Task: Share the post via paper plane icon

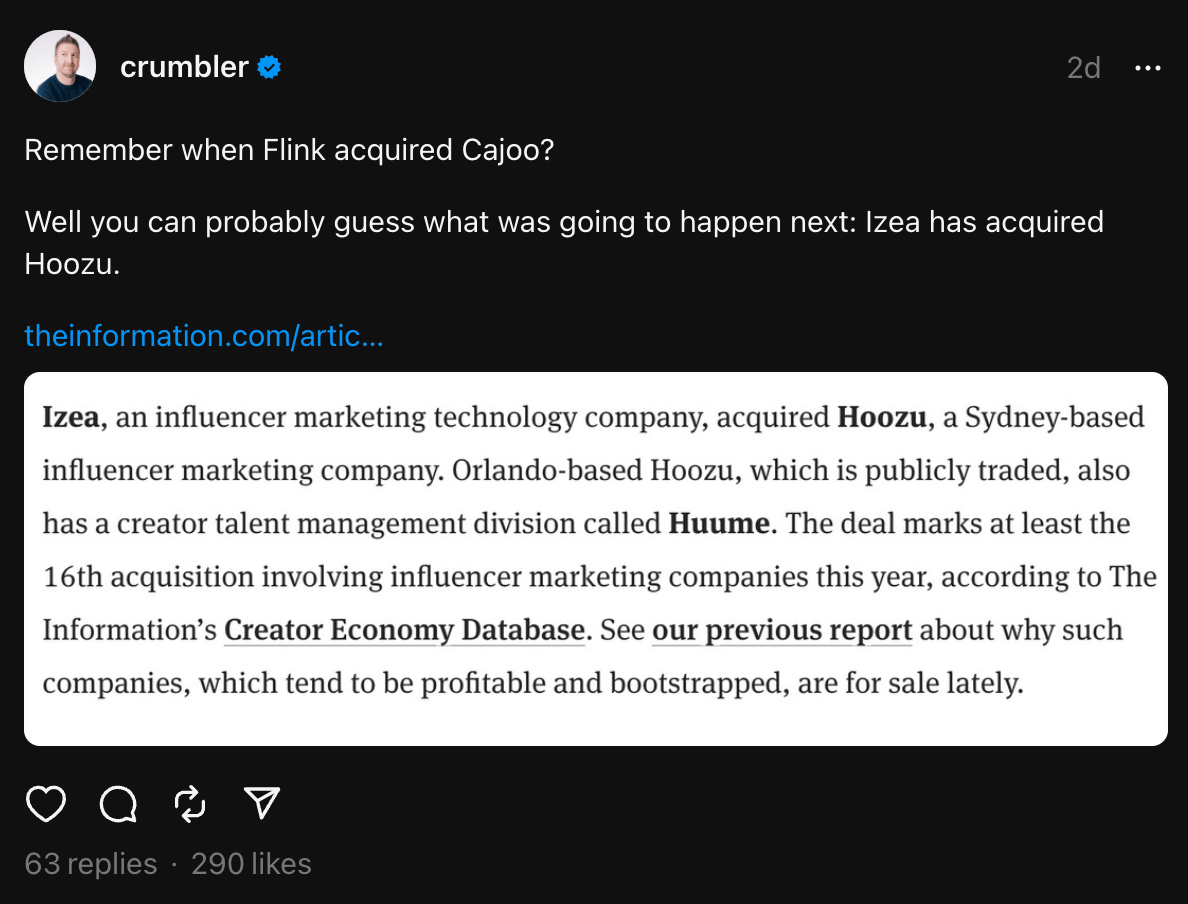Action: click(x=261, y=803)
